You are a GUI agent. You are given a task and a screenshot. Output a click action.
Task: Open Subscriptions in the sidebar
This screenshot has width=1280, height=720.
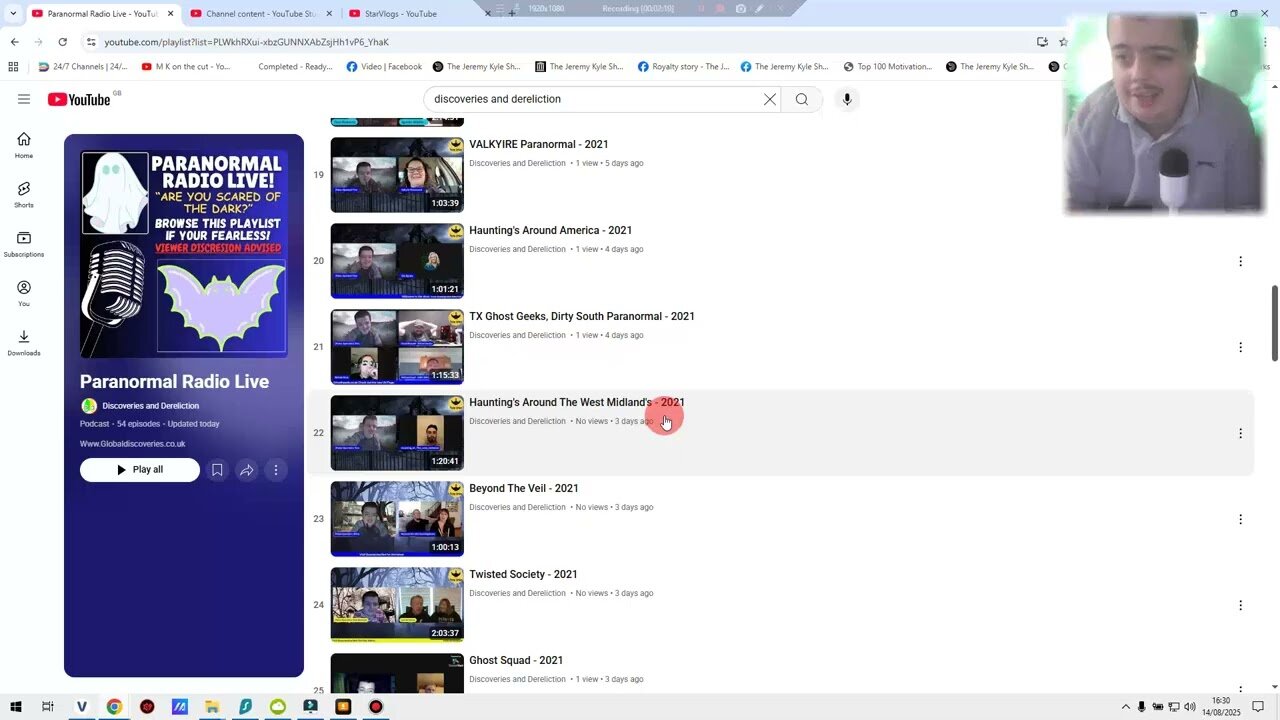24,244
